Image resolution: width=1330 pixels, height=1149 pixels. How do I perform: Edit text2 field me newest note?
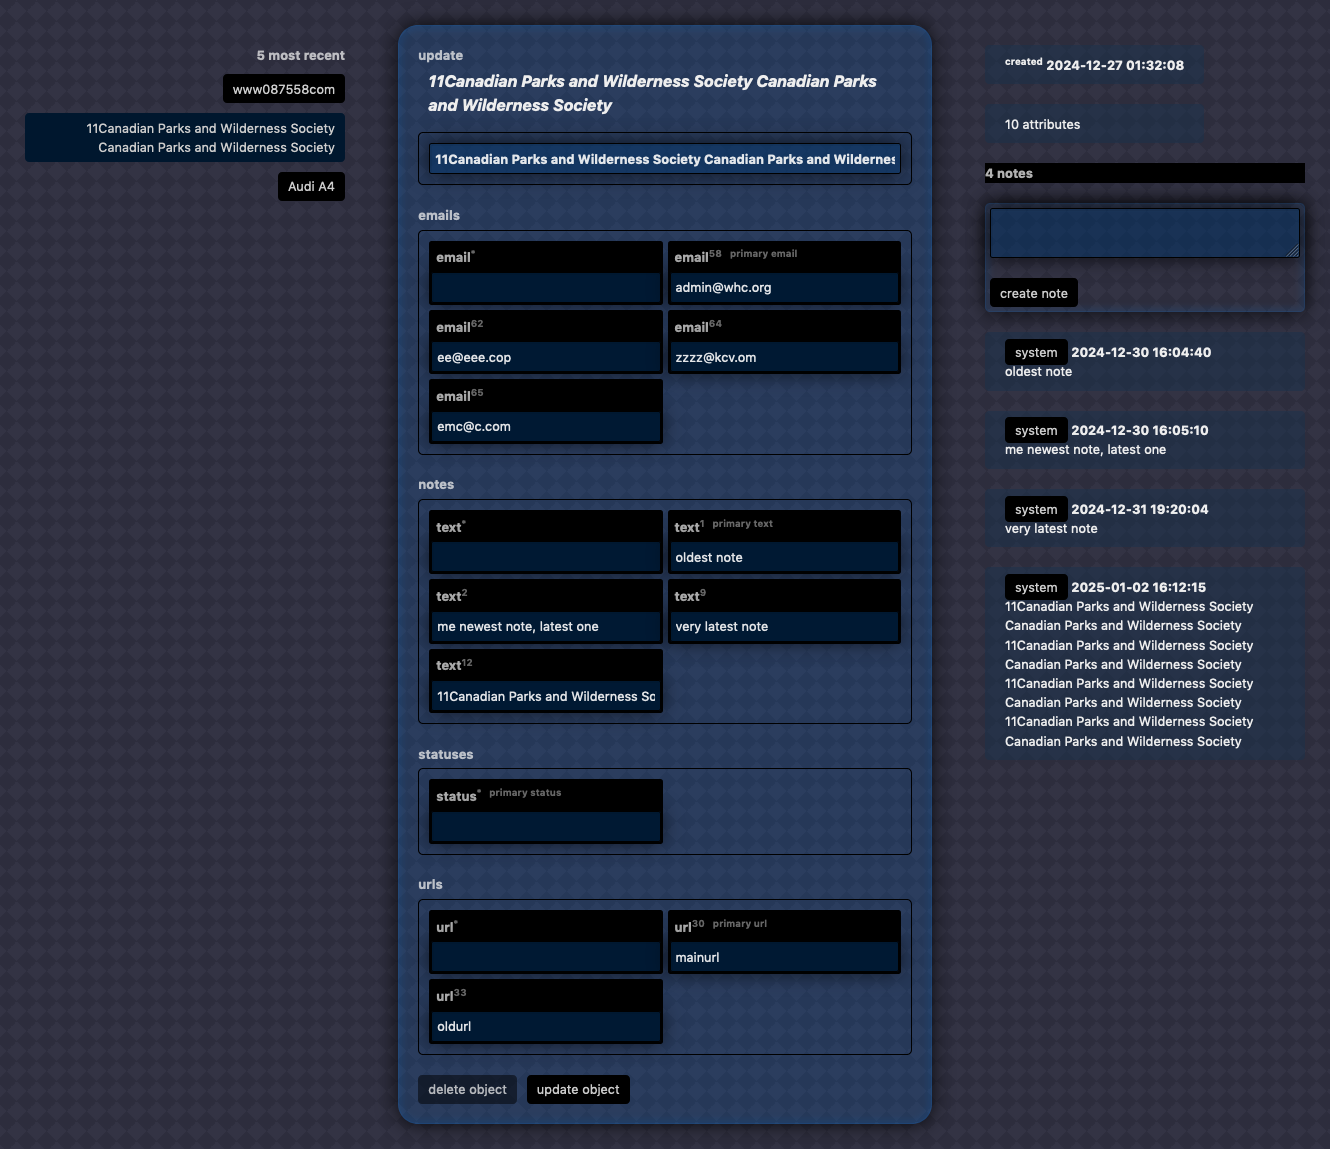pos(546,627)
